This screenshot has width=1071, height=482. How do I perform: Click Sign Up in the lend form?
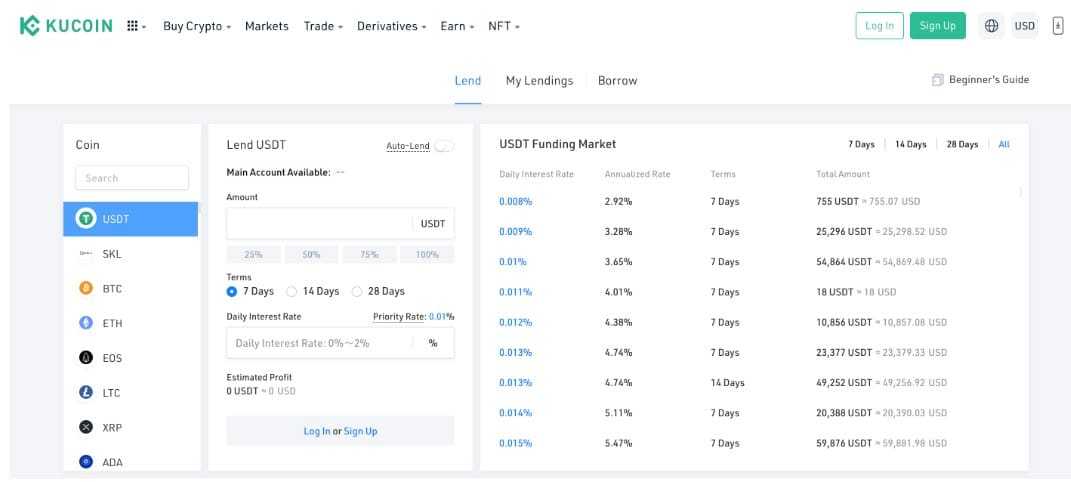361,431
